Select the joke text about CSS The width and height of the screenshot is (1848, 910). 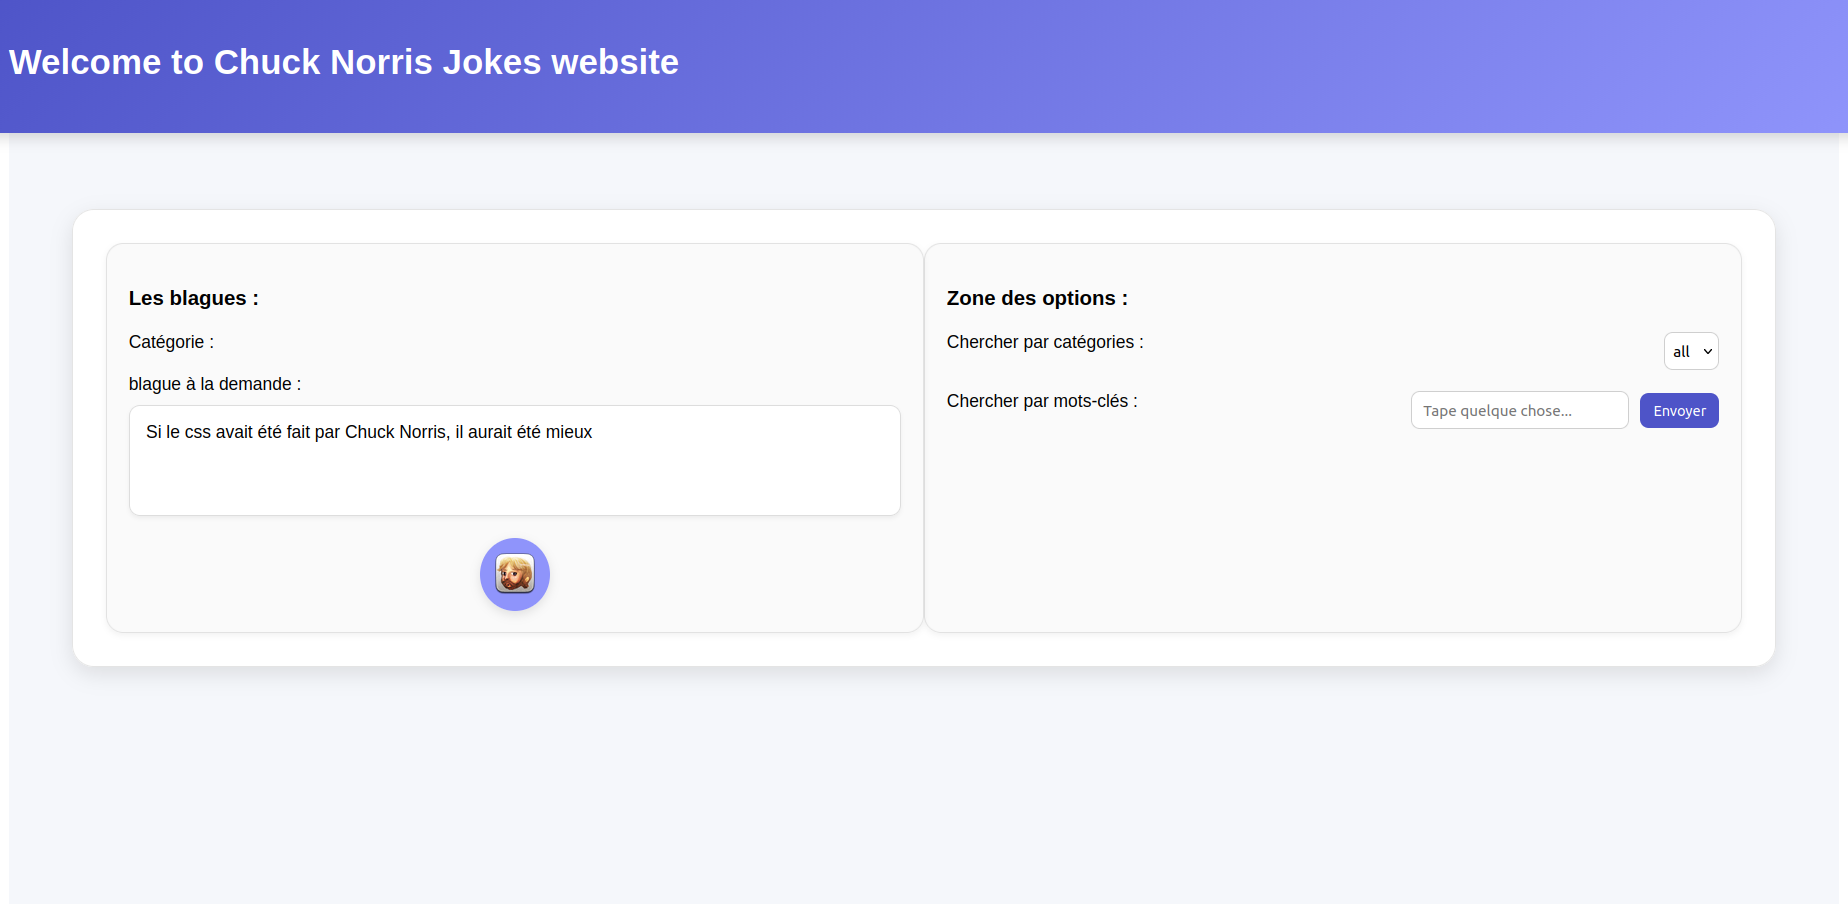(369, 432)
